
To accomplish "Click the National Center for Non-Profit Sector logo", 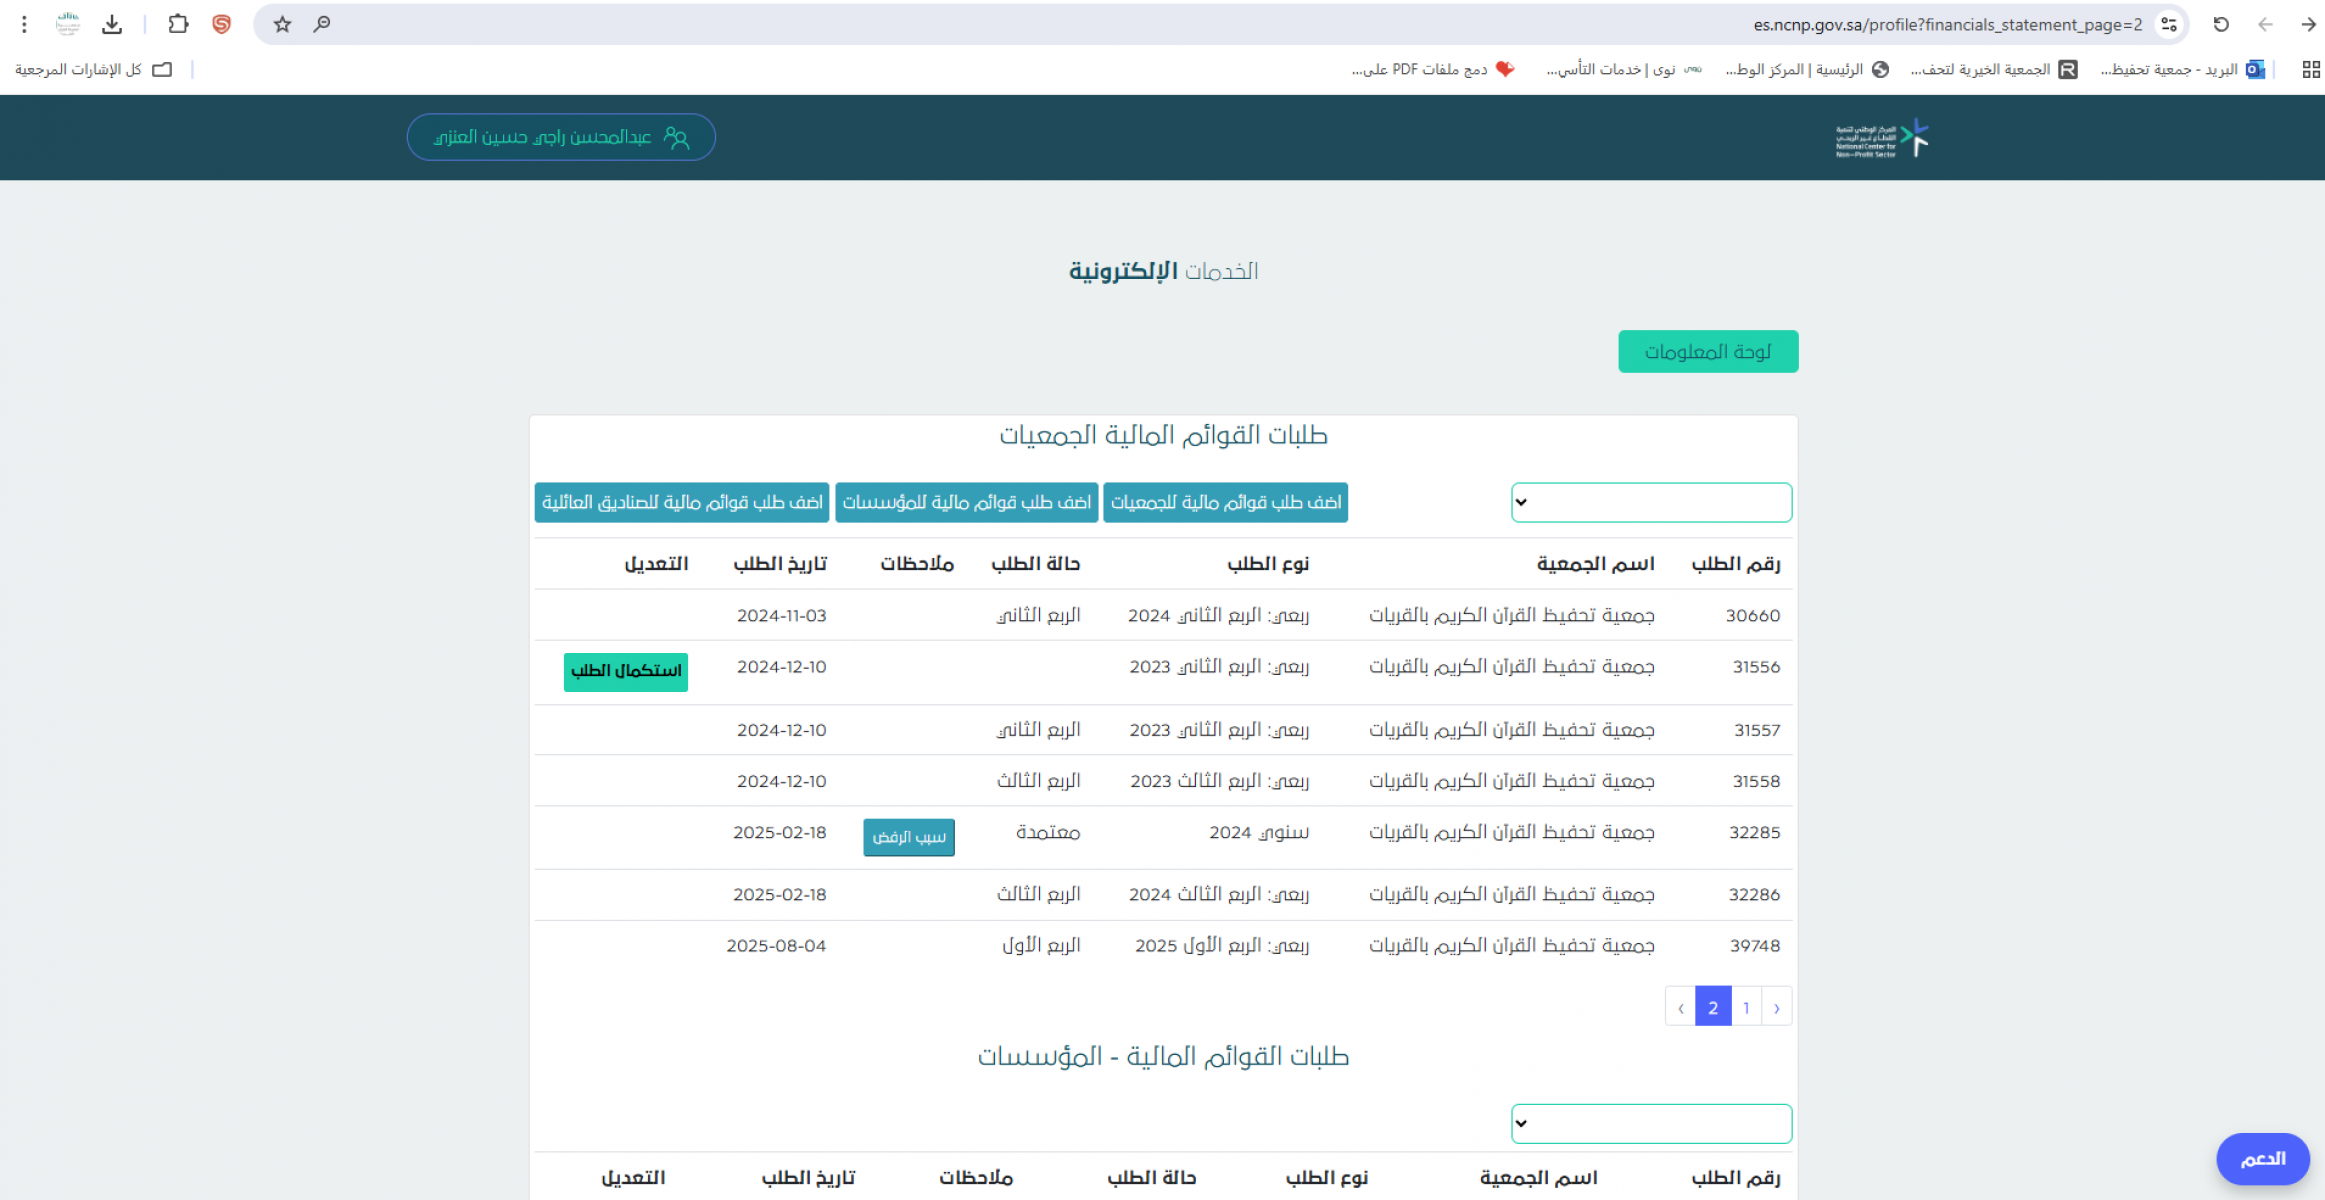I will pyautogui.click(x=1881, y=138).
